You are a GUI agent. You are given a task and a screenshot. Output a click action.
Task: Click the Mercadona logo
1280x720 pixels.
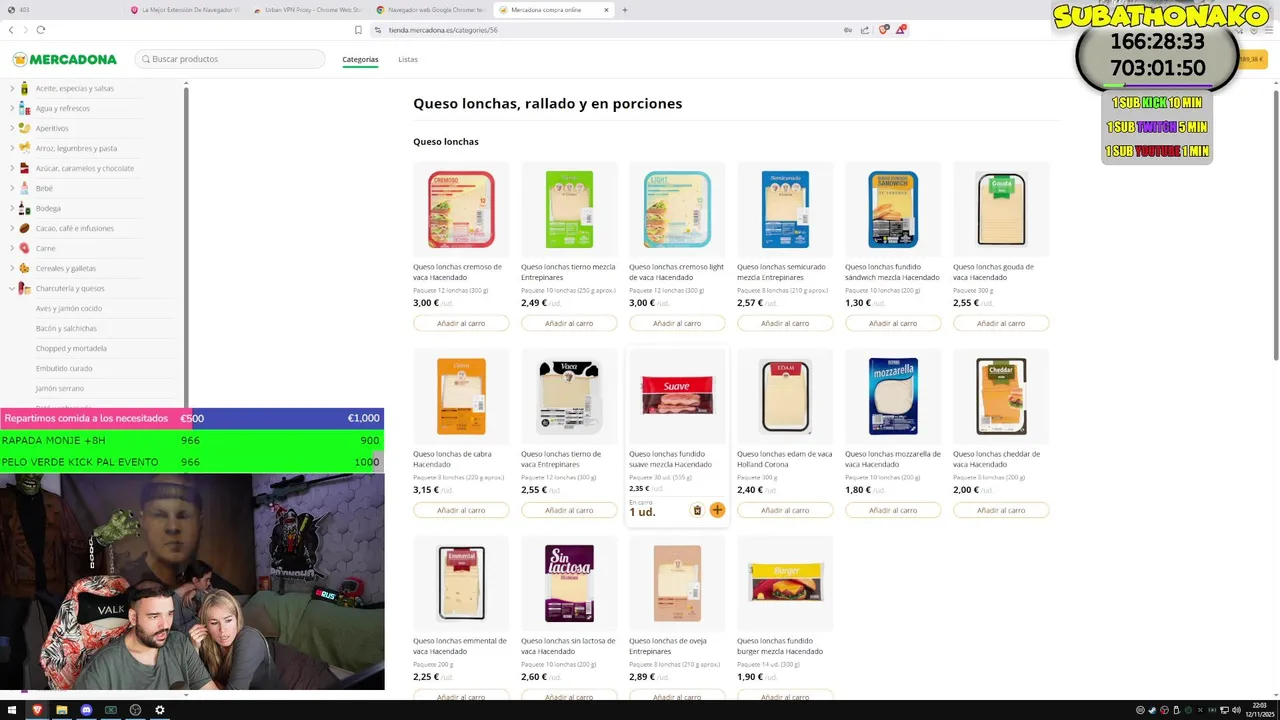pos(64,59)
